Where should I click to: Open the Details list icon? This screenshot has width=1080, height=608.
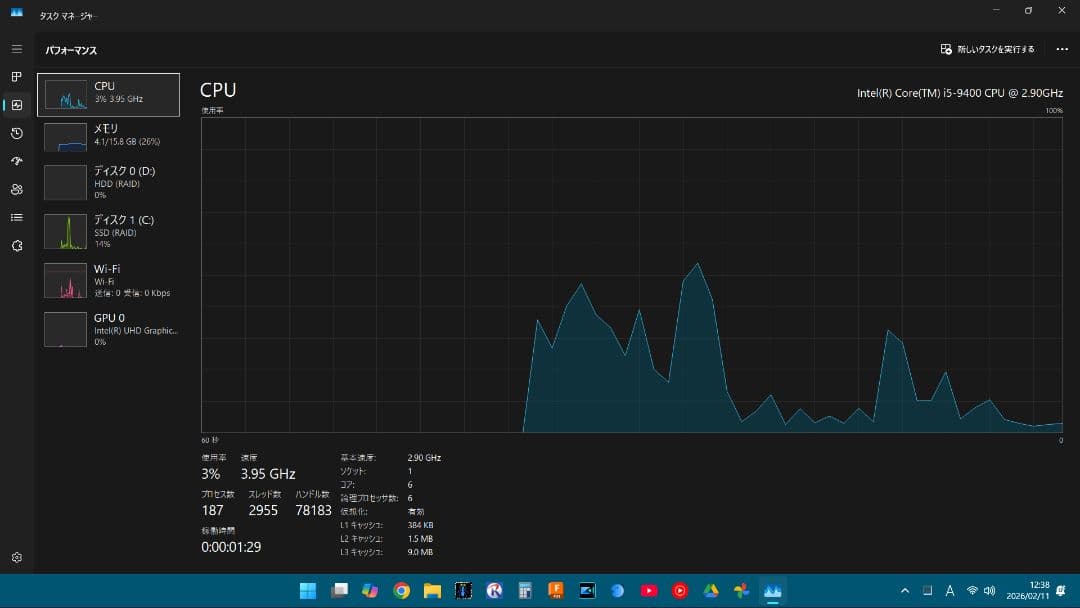(16, 217)
